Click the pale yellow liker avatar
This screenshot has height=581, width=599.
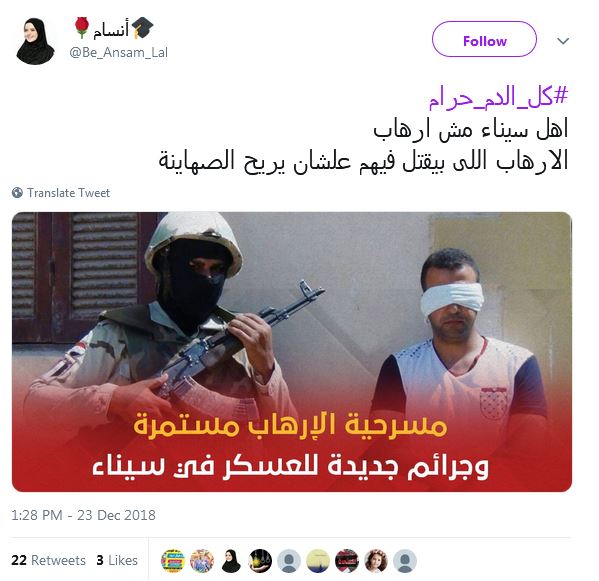[318, 561]
